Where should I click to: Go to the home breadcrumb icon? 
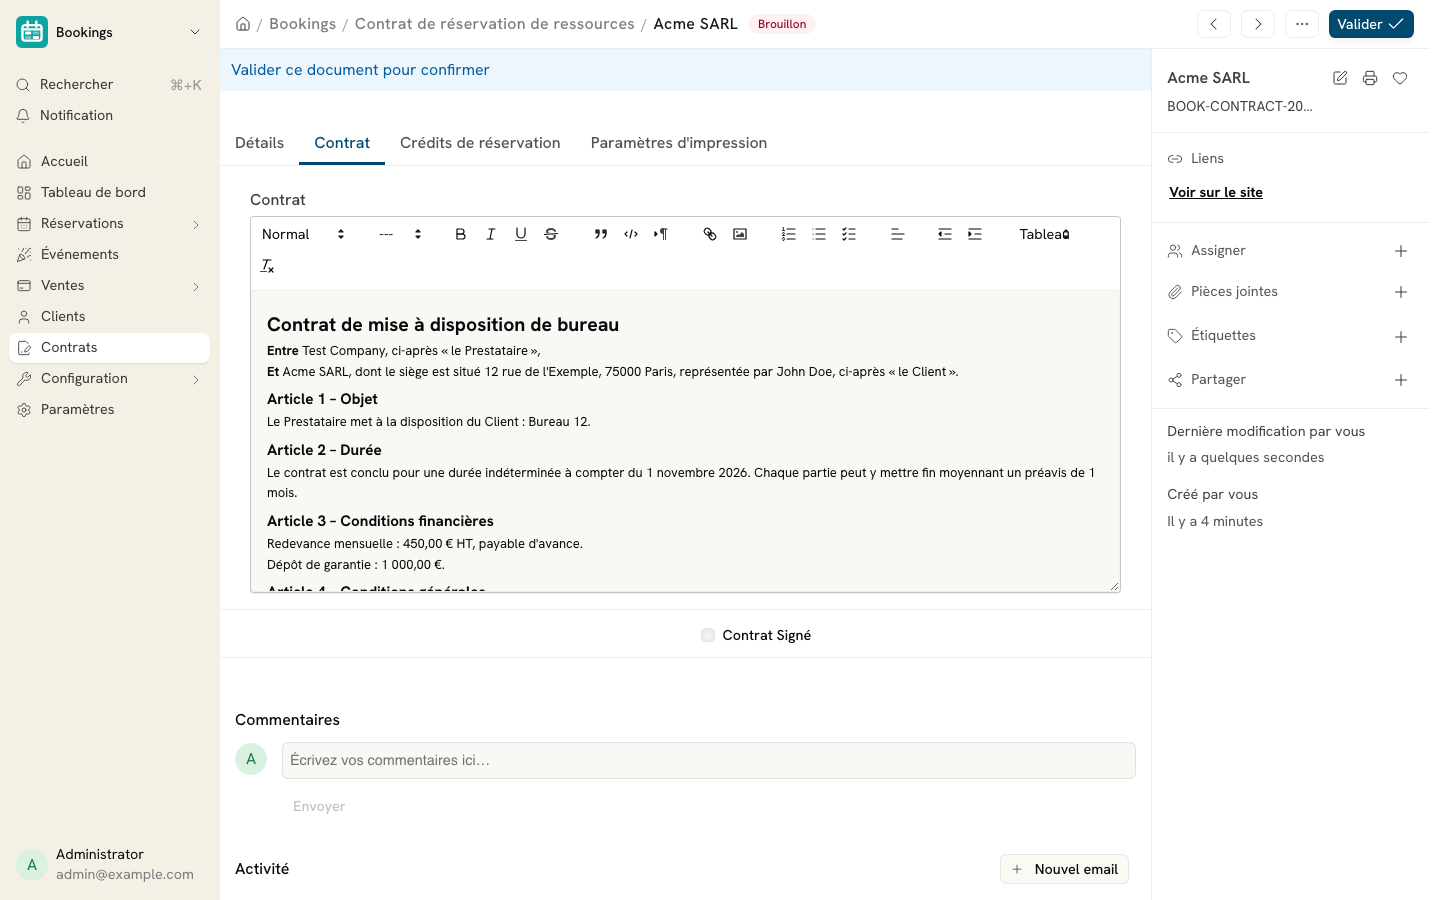tap(243, 24)
